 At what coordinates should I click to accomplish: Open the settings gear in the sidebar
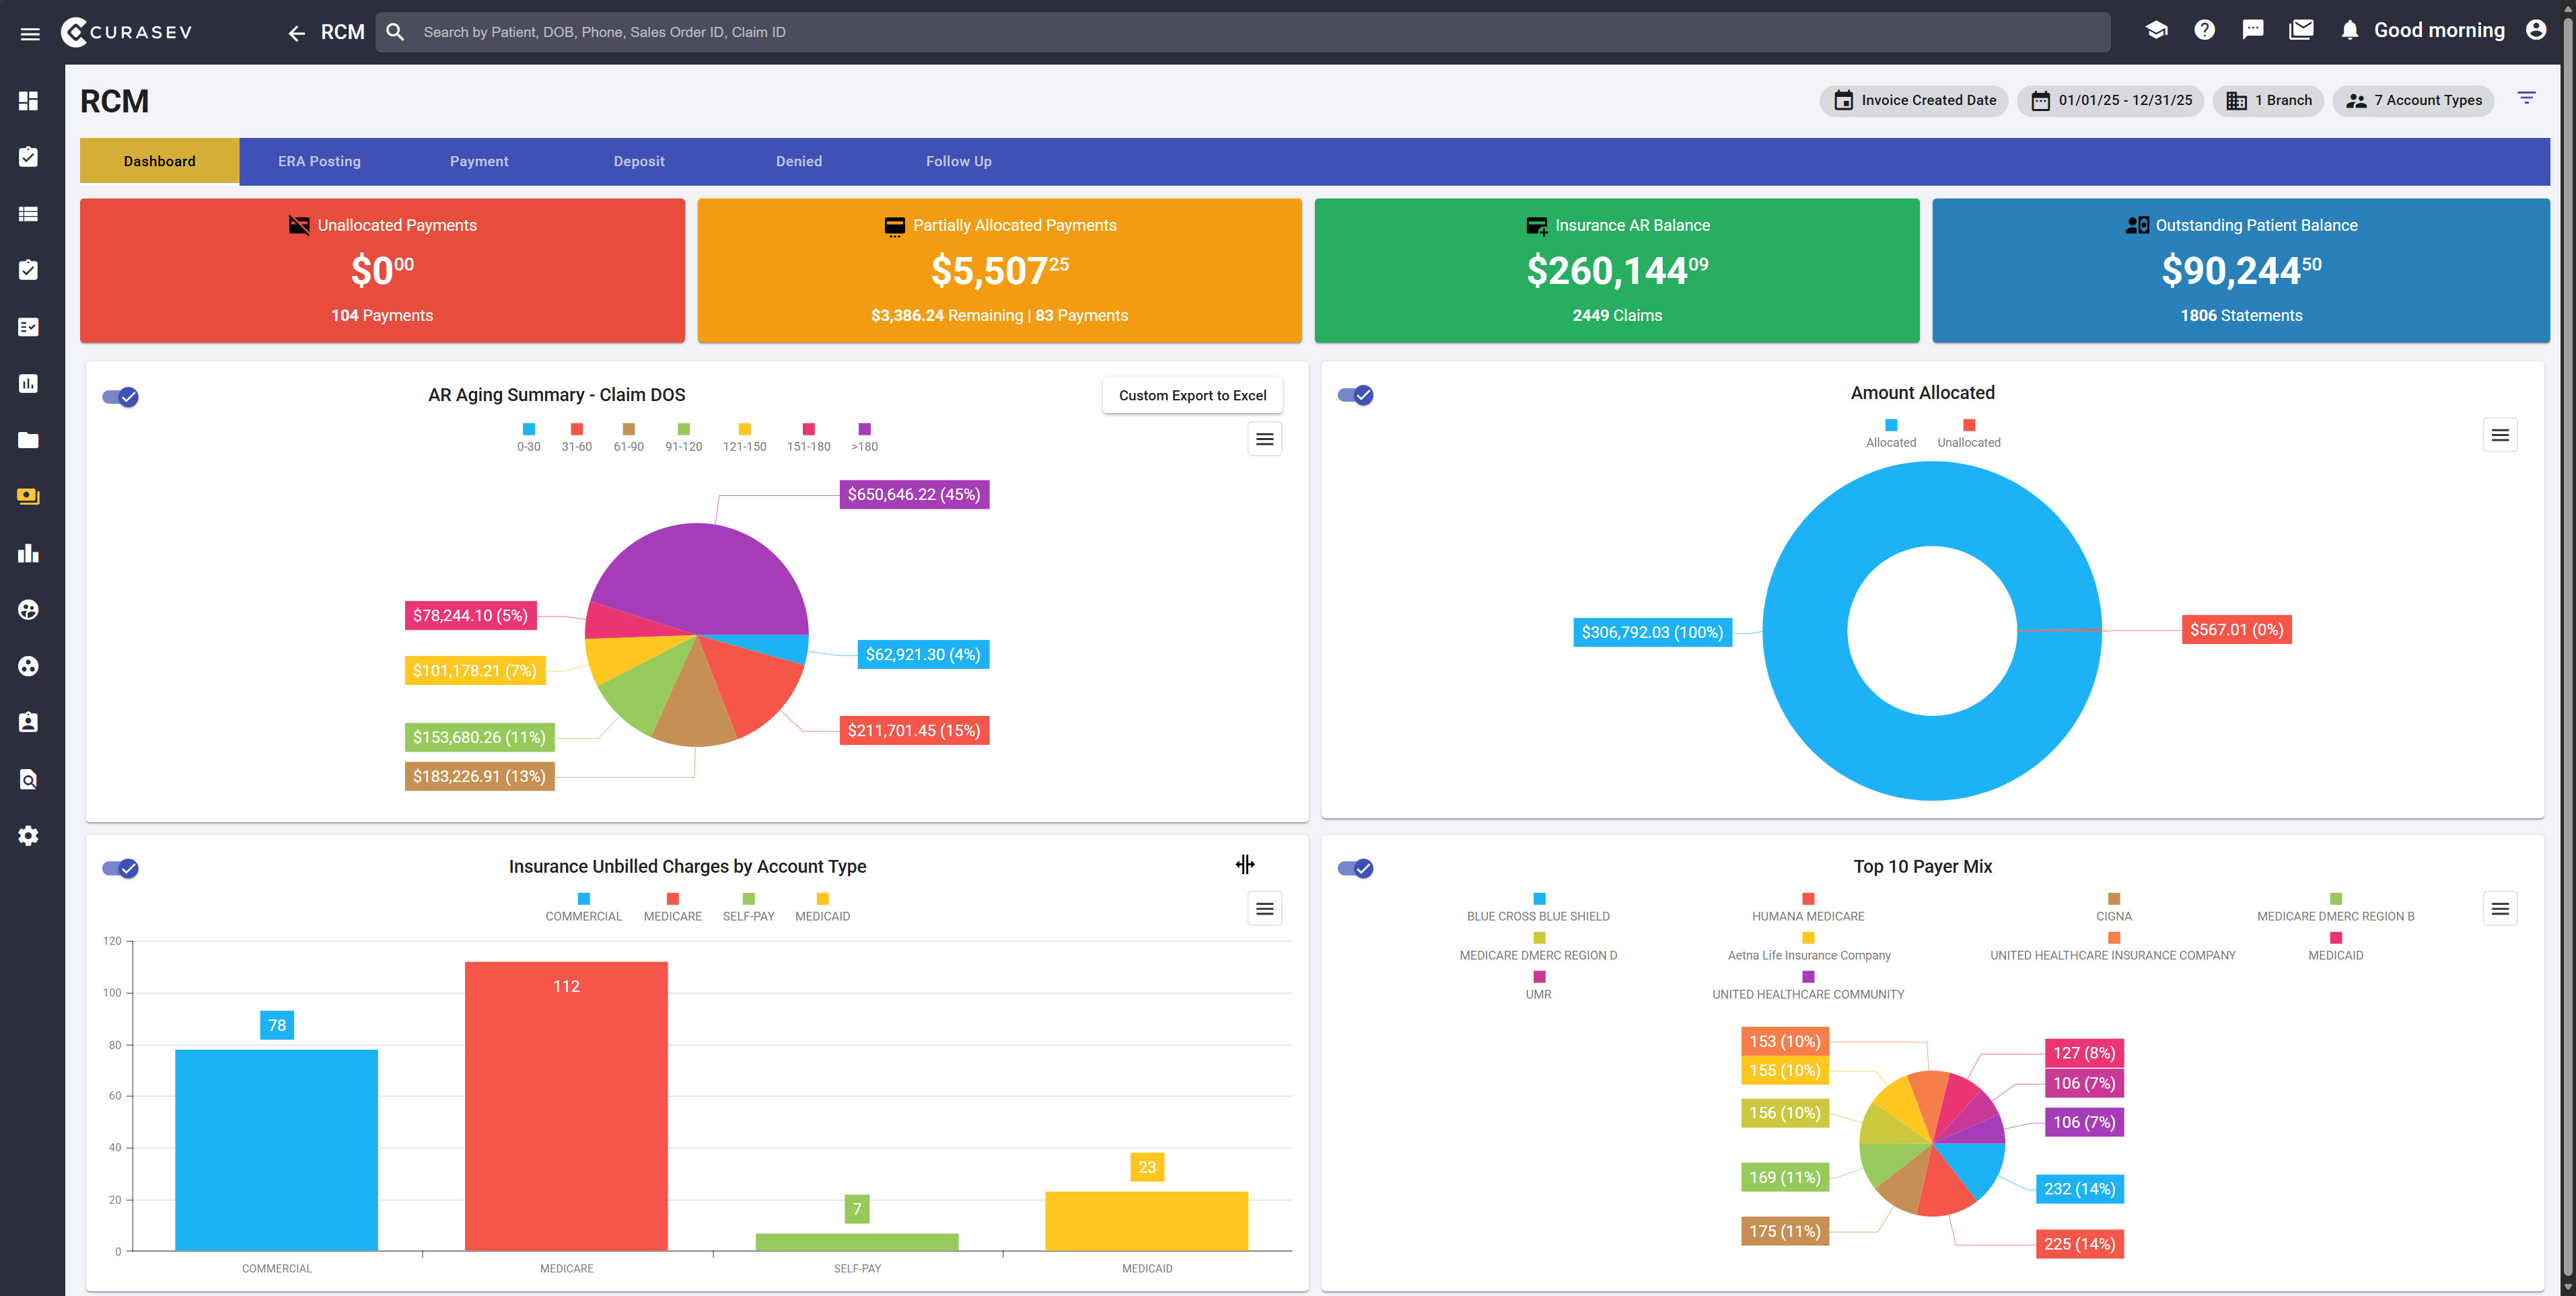[28, 836]
